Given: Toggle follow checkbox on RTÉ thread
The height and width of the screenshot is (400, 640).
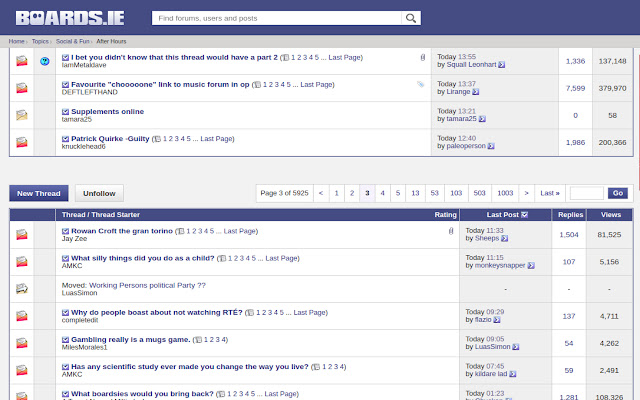Looking at the screenshot, I should pyautogui.click(x=65, y=313).
